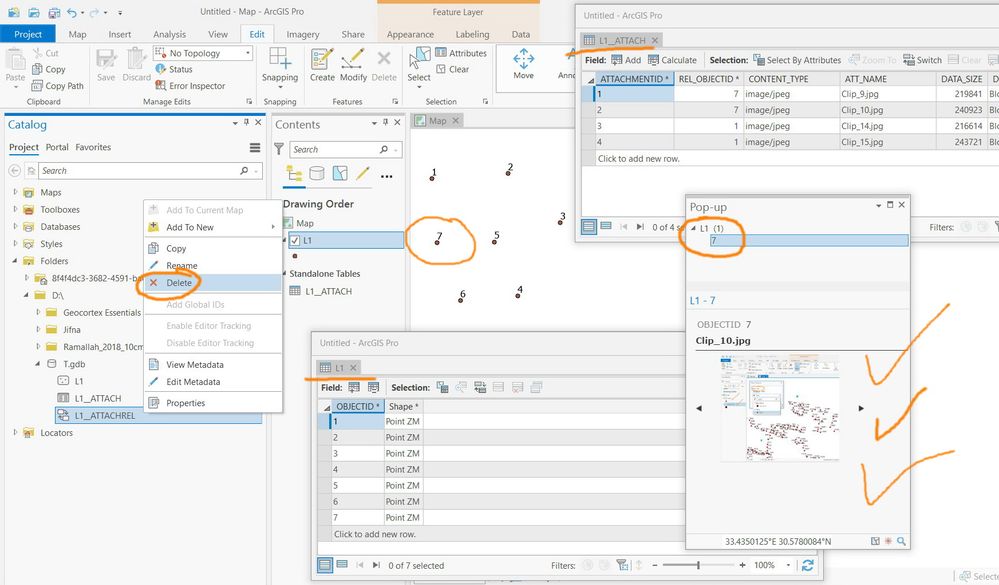The width and height of the screenshot is (999, 585).
Task: Click zoom magnifier icon in Pop-up footer
Action: pyautogui.click(x=901, y=541)
